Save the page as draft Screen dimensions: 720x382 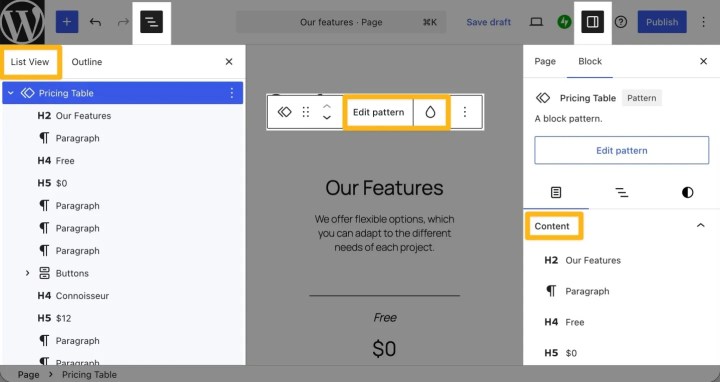[x=489, y=22]
